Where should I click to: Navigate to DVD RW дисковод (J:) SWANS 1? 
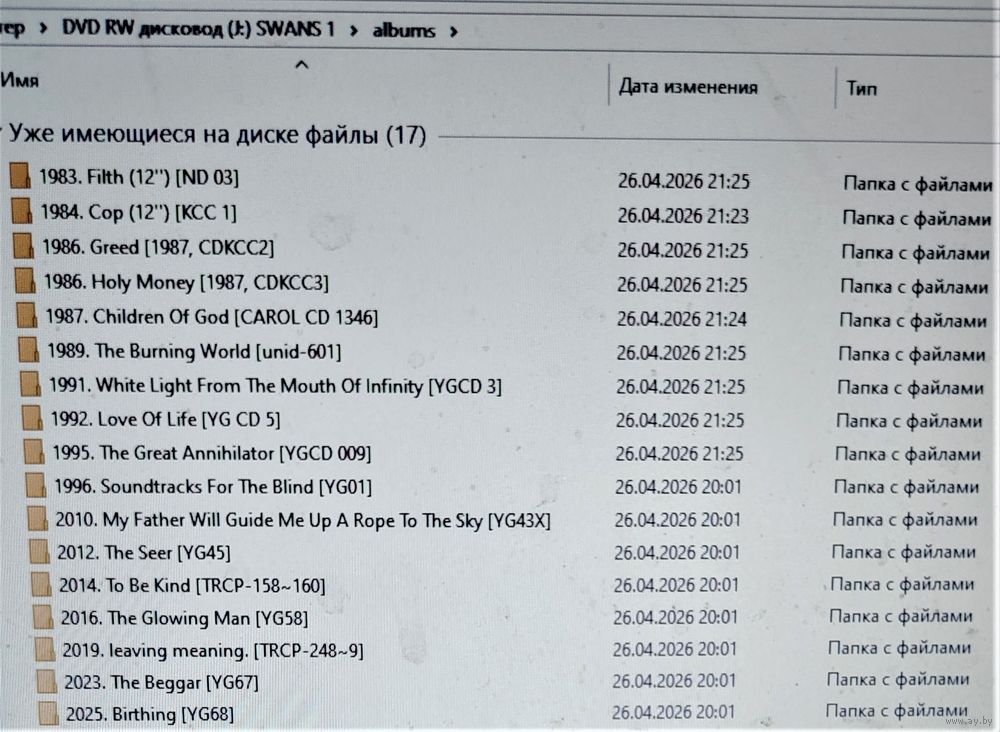[198, 29]
